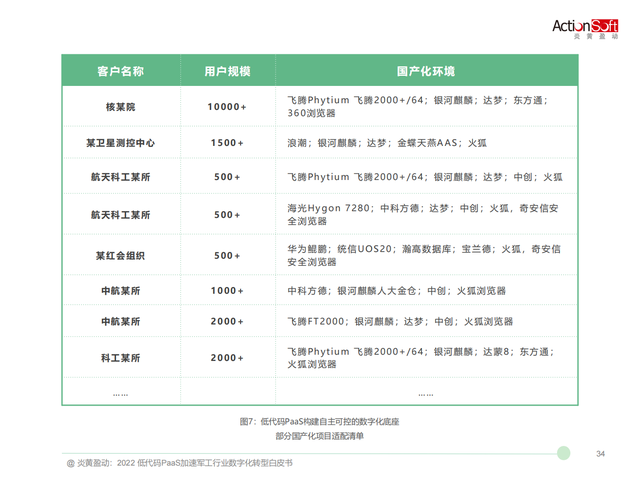Click the ActionSoft logo

coord(585,29)
